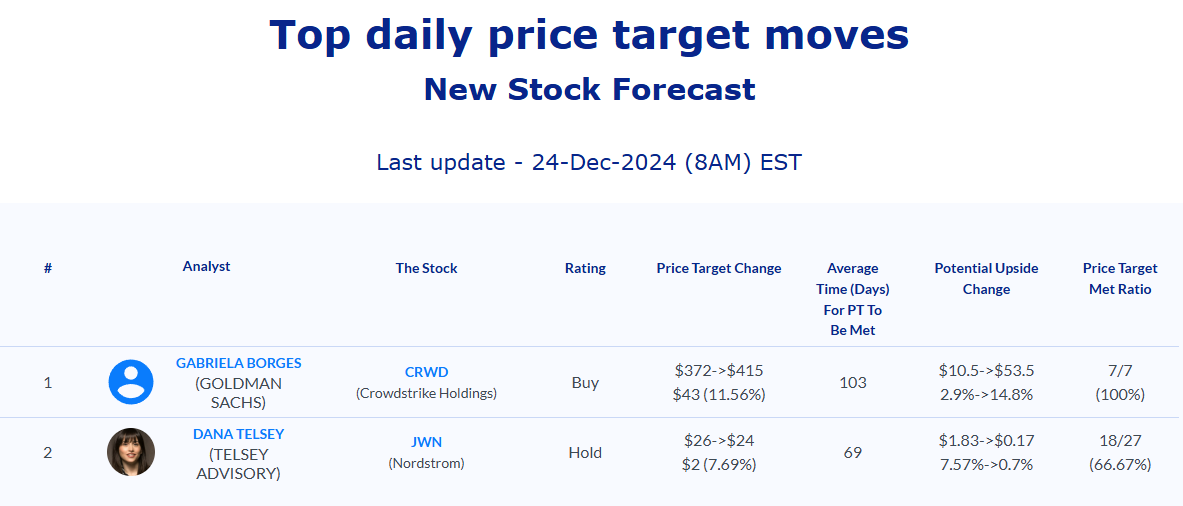This screenshot has height=506, width=1183.
Task: Click Gabriela Borges default avatar icon
Action: [x=131, y=382]
